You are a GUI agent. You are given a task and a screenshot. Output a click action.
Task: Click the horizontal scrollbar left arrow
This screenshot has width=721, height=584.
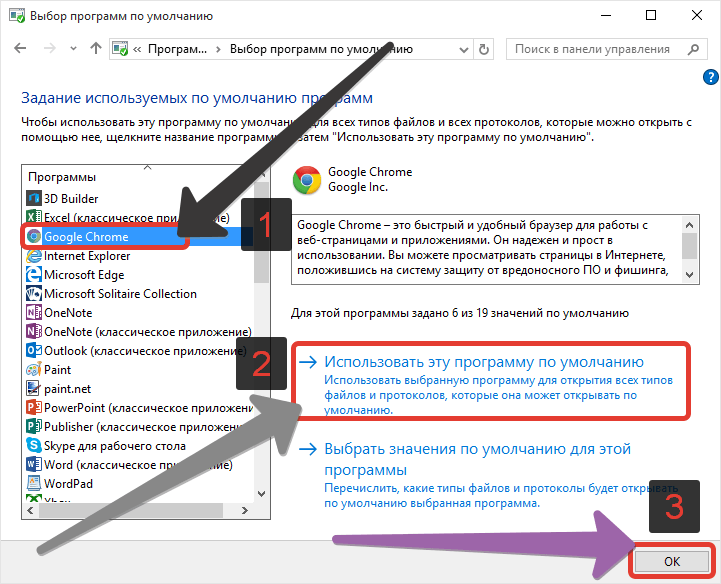(x=30, y=510)
